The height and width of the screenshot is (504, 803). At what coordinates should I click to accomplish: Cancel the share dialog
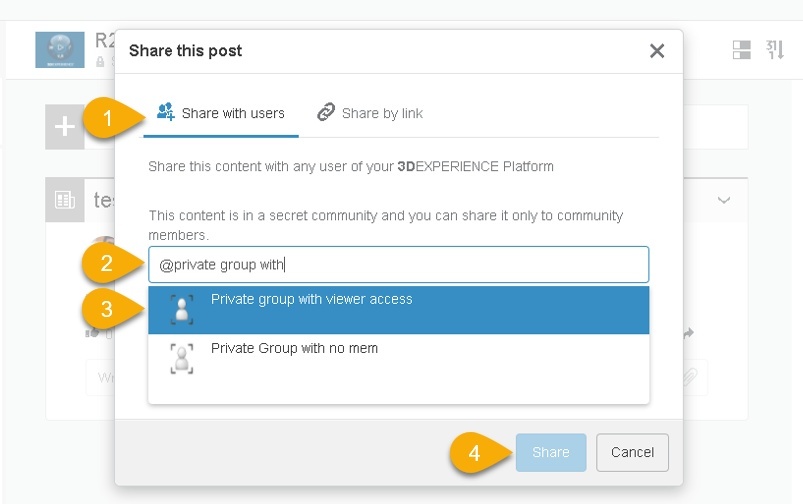click(632, 452)
